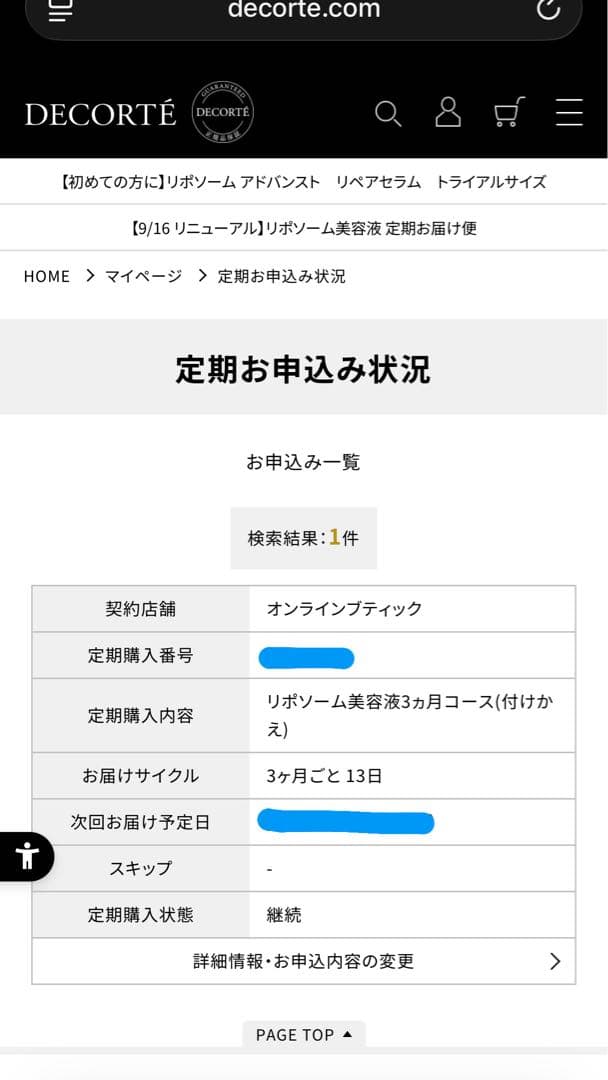608x1080 pixels.
Task: Click chevron arrow beside 詳細情報 row
Action: [x=555, y=961]
